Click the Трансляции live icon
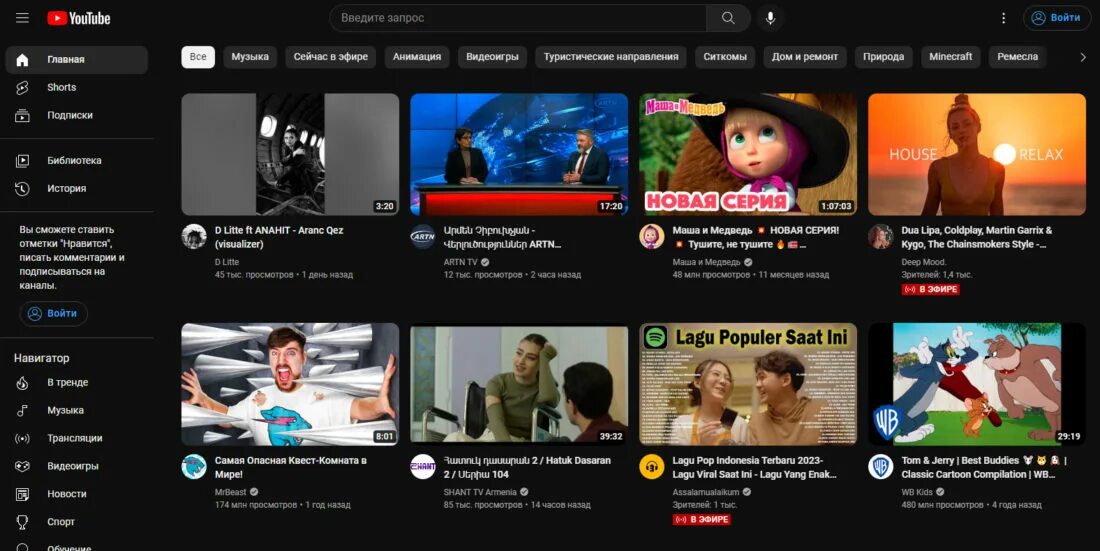This screenshot has height=551, width=1100. 22,439
